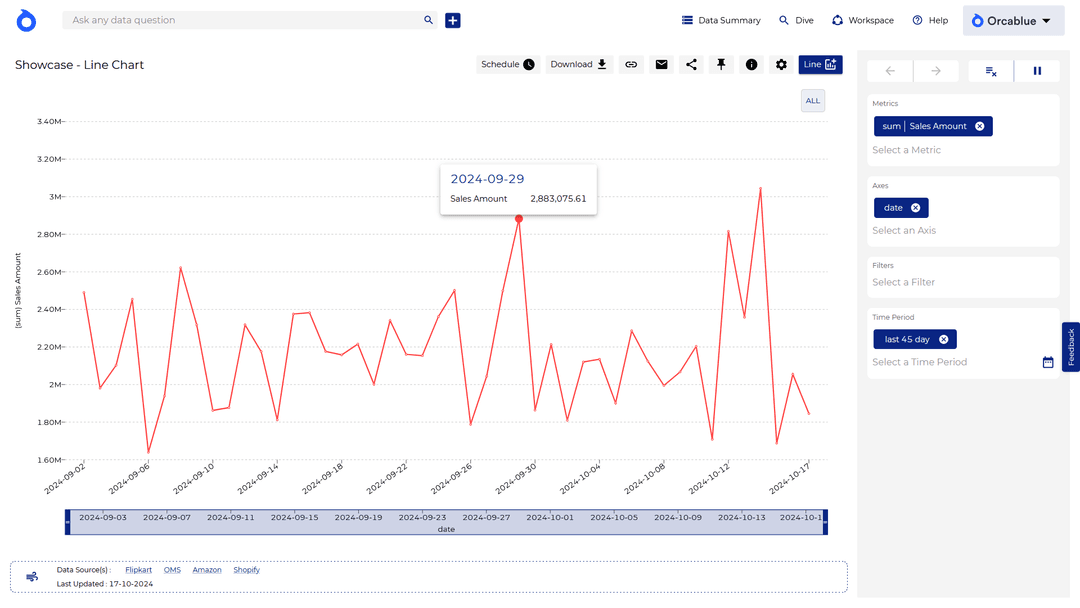Remove the last 45 day chip
Image resolution: width=1080 pixels, height=608 pixels.
point(943,340)
